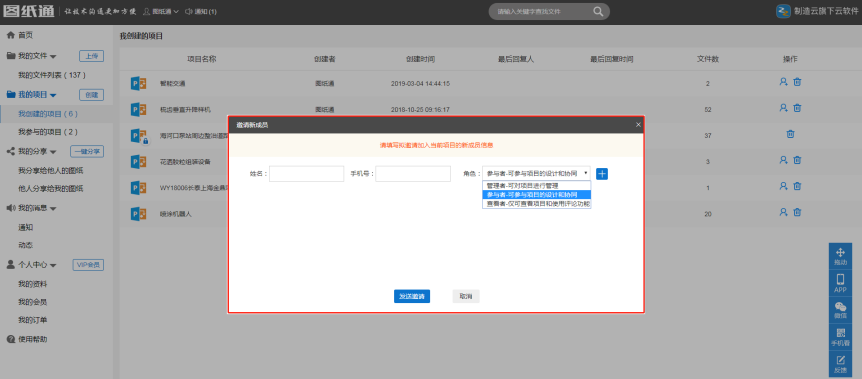
Task: Click the 首页 home icon in sidebar
Action: pos(10,35)
